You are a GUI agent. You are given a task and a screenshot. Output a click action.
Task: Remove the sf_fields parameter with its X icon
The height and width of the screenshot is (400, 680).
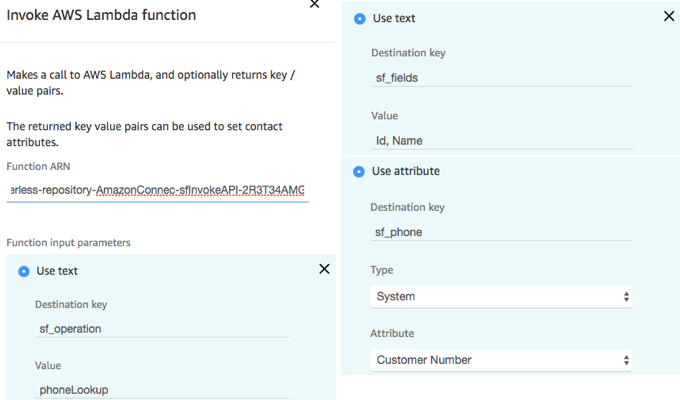click(x=669, y=16)
